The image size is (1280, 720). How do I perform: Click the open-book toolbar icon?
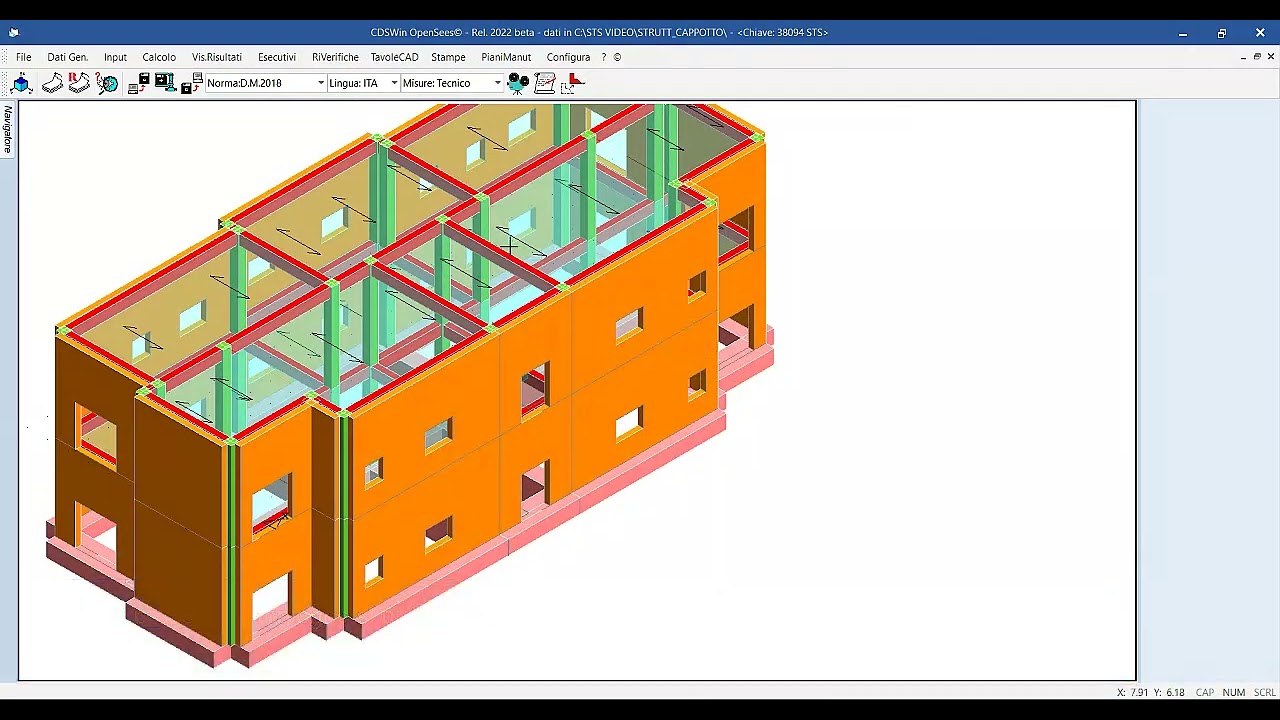[52, 83]
